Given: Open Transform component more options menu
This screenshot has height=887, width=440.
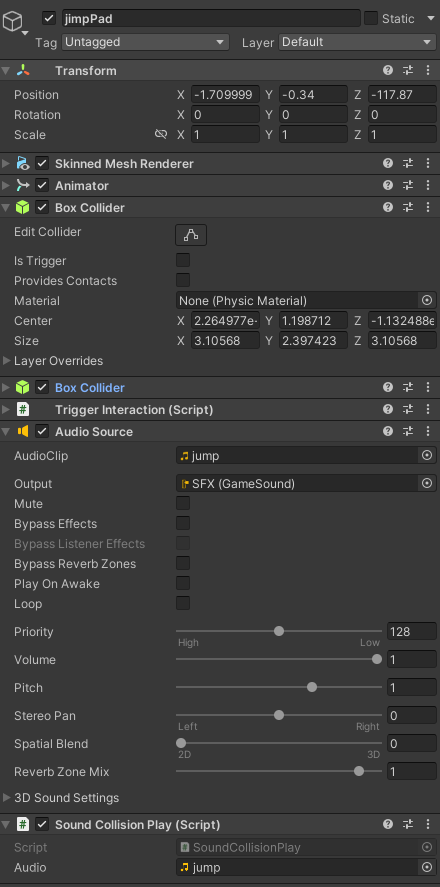Looking at the screenshot, I should pyautogui.click(x=428, y=71).
